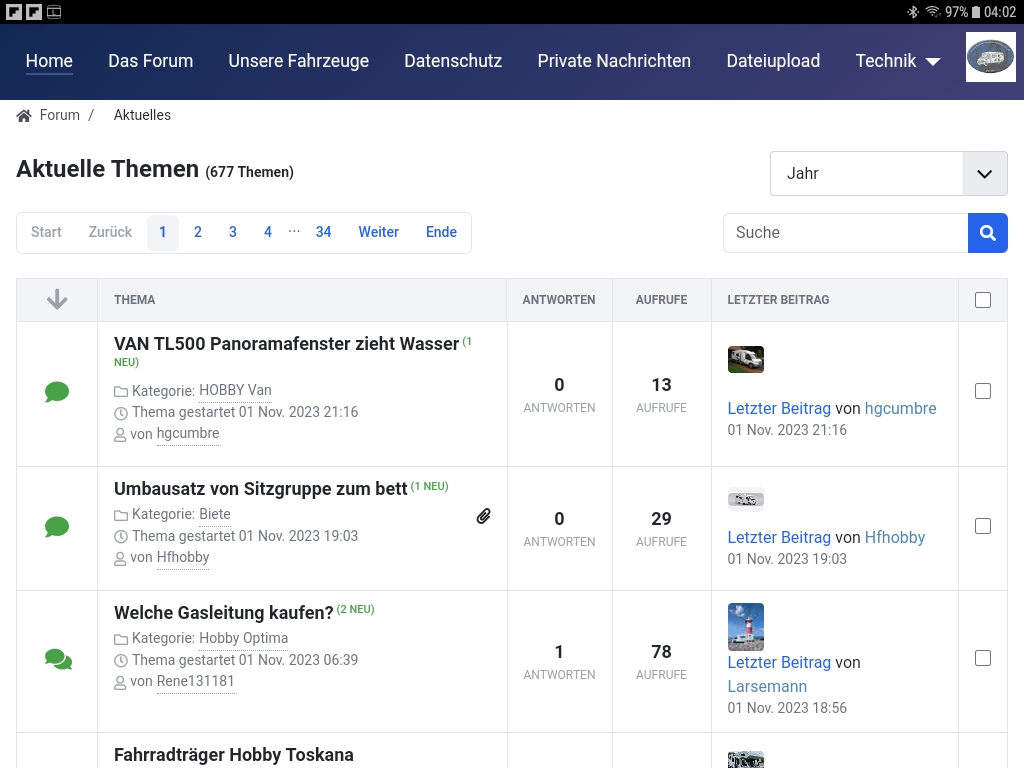Expand the Technik menu

897,61
